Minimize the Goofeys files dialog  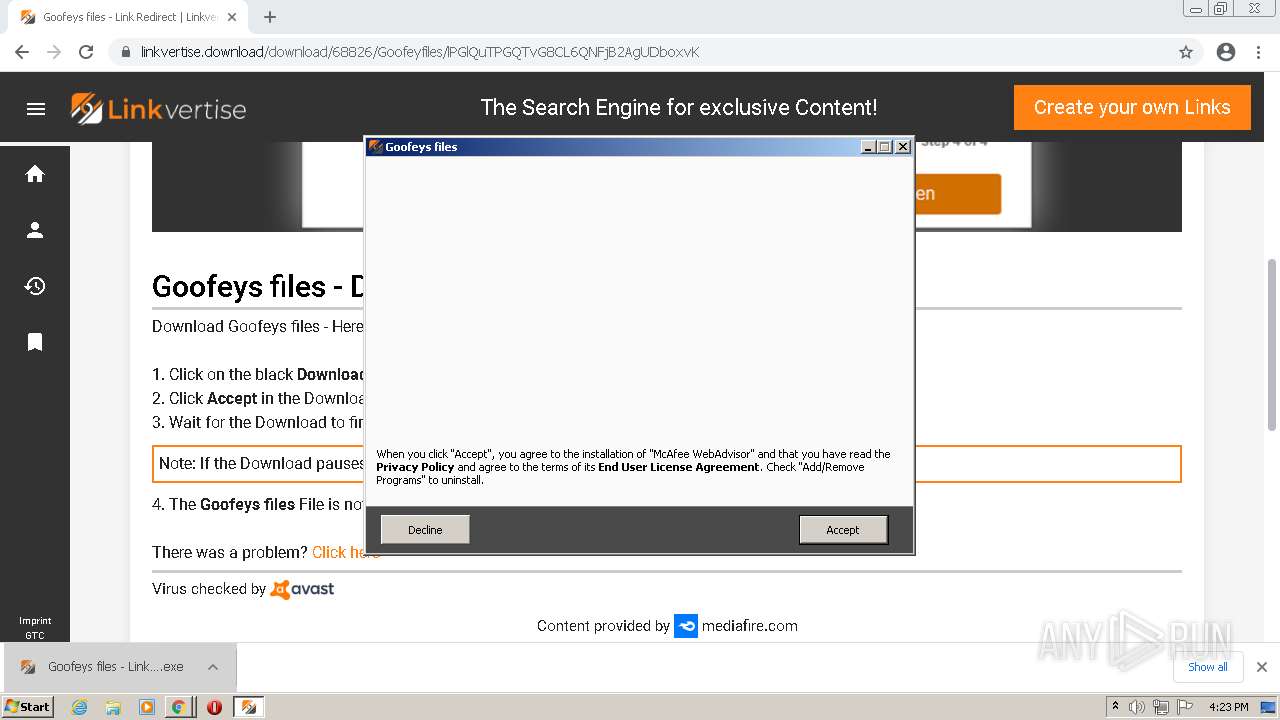(x=869, y=147)
